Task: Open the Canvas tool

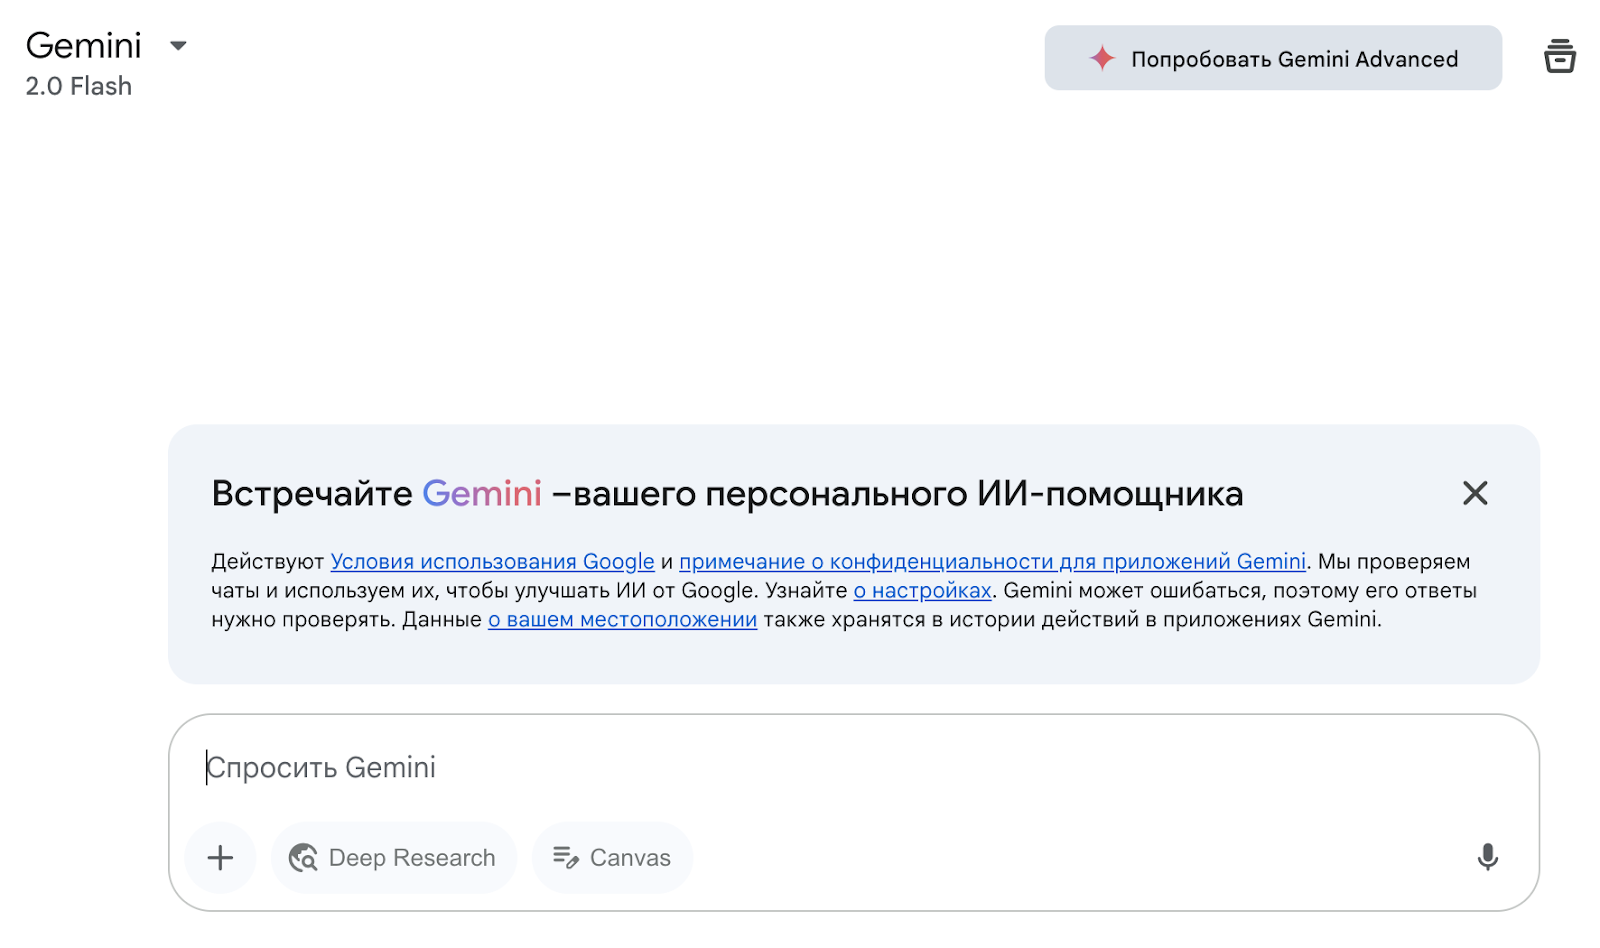Action: pos(612,858)
